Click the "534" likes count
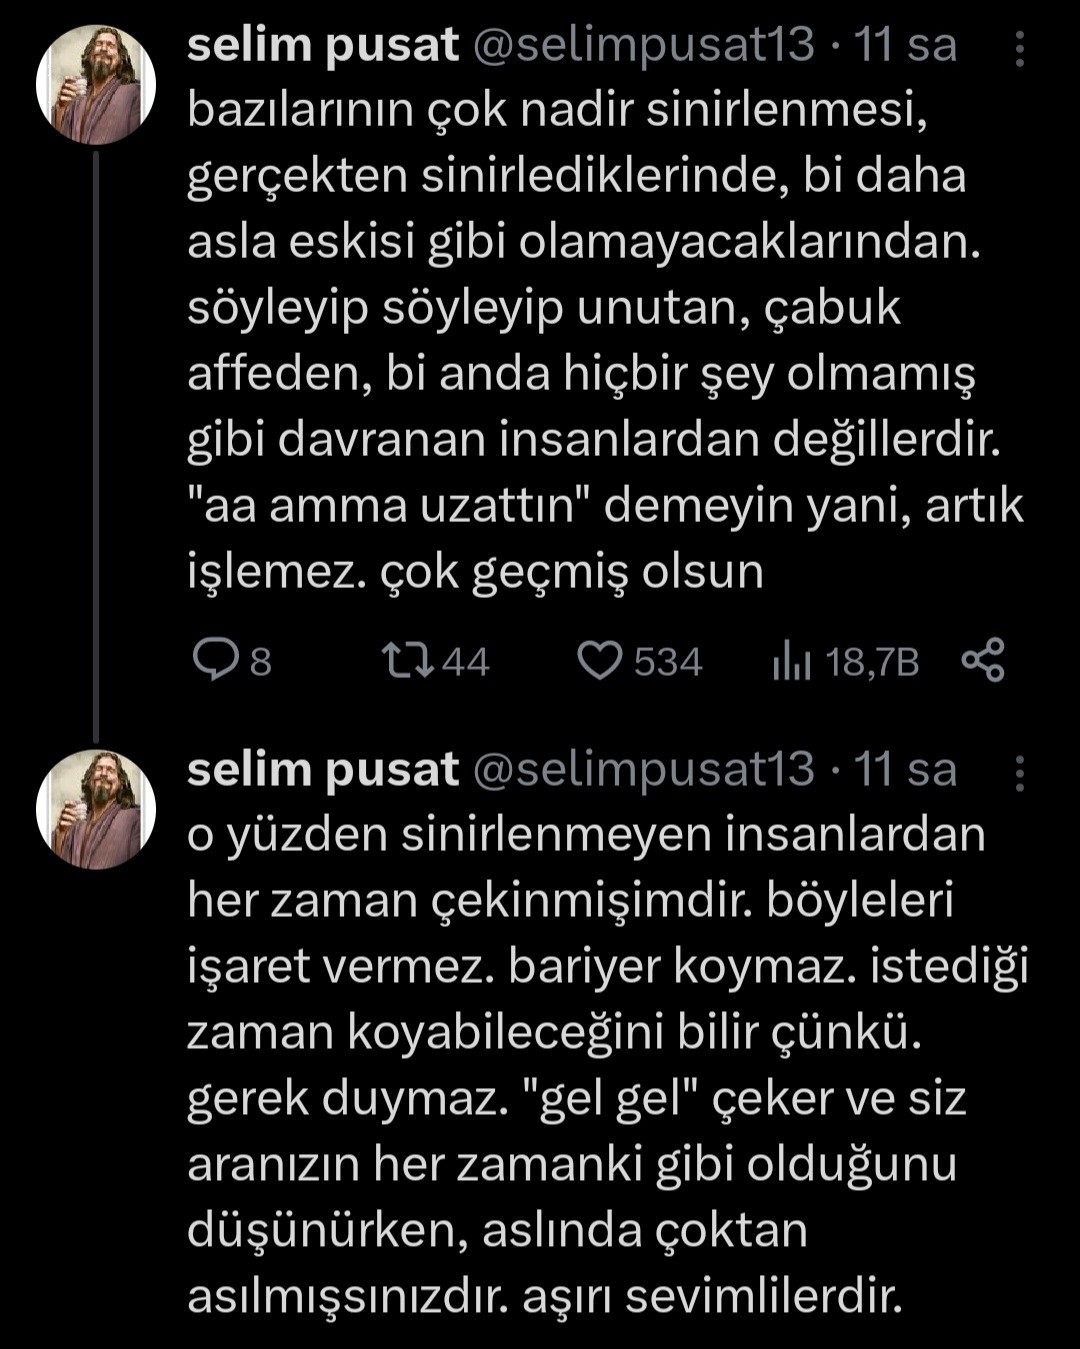The height and width of the screenshot is (1349, 1080). coord(668,662)
